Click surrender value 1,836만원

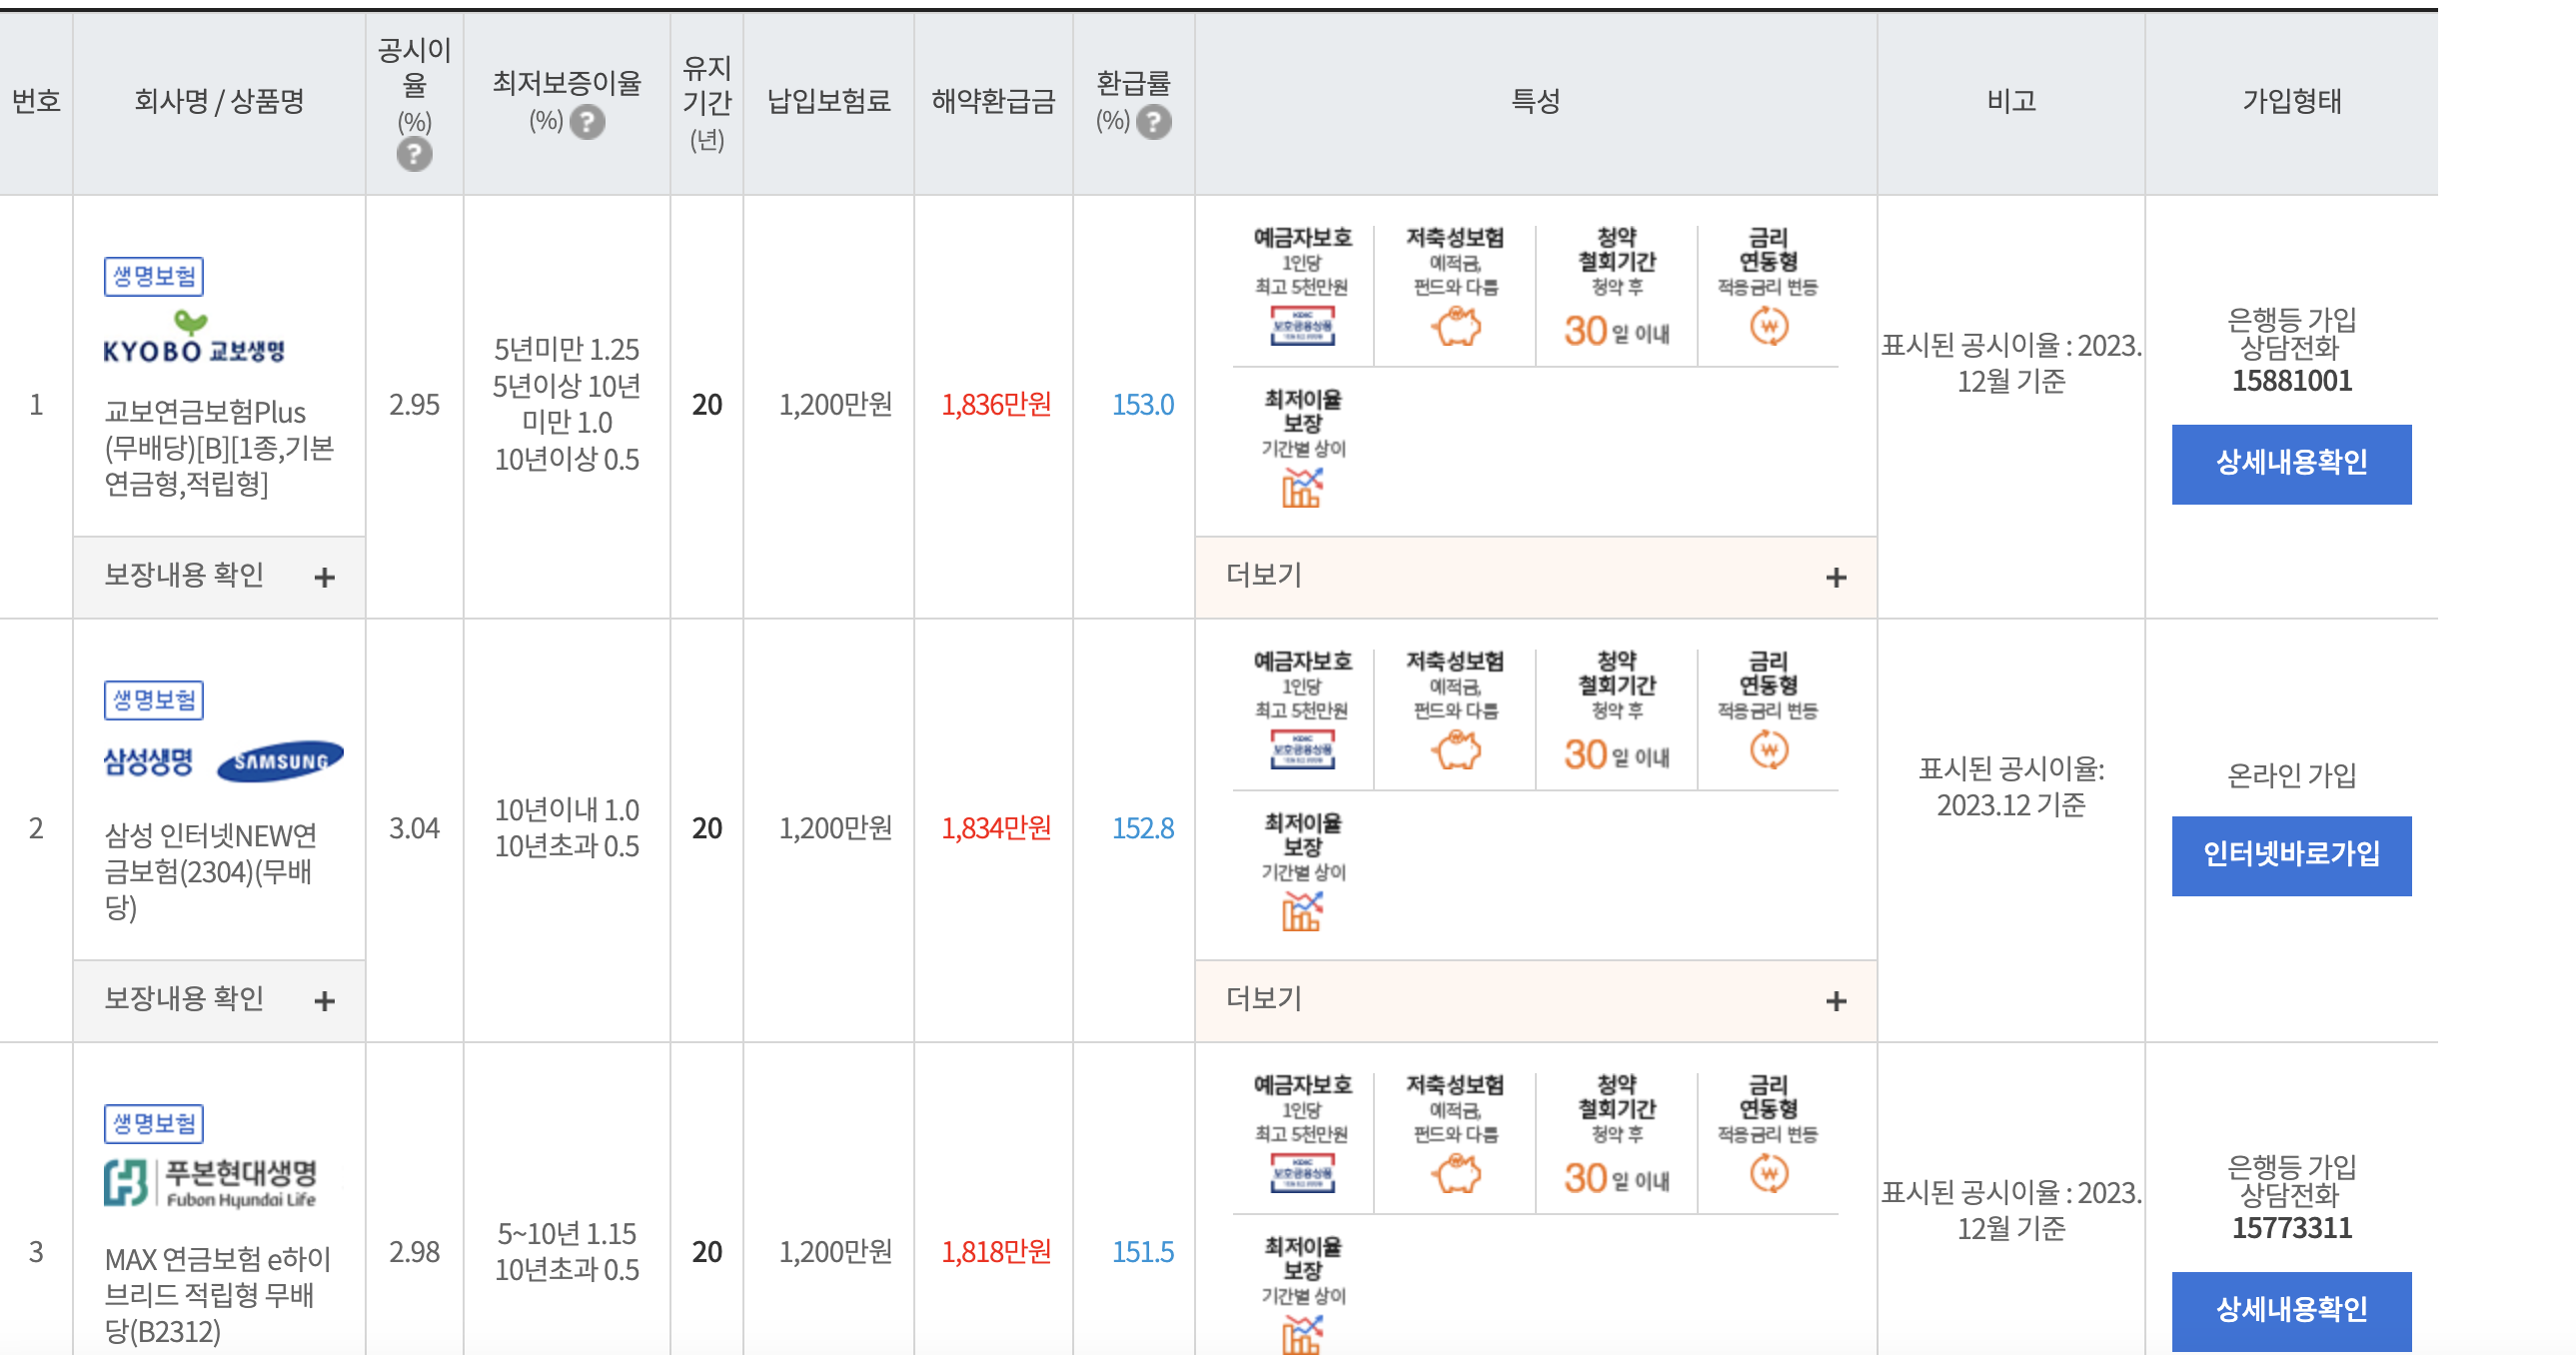(x=996, y=405)
